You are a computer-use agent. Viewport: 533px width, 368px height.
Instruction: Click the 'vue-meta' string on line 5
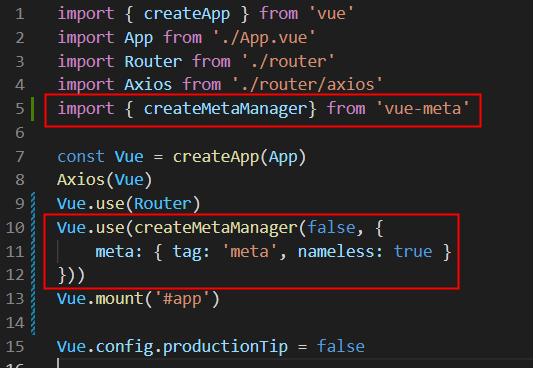423,109
